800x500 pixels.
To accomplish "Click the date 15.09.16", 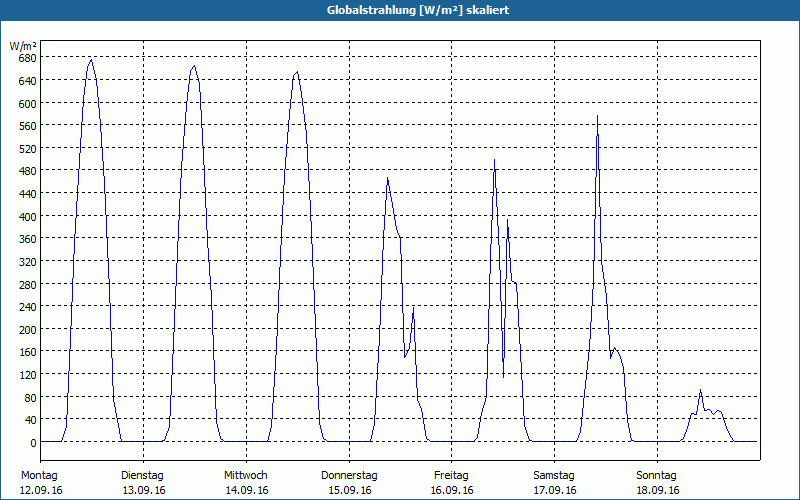I will coord(350,490).
